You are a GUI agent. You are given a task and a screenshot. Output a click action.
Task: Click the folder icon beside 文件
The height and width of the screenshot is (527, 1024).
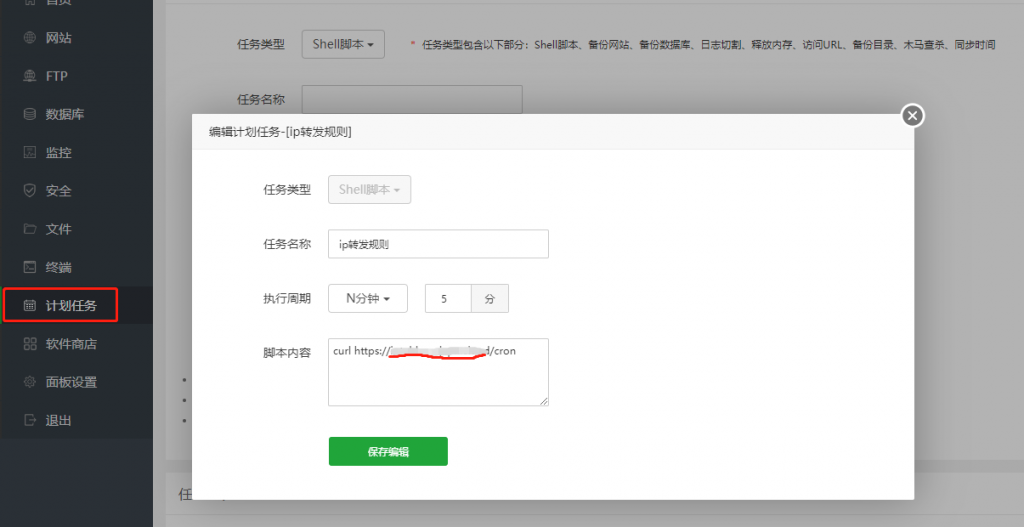pos(30,229)
